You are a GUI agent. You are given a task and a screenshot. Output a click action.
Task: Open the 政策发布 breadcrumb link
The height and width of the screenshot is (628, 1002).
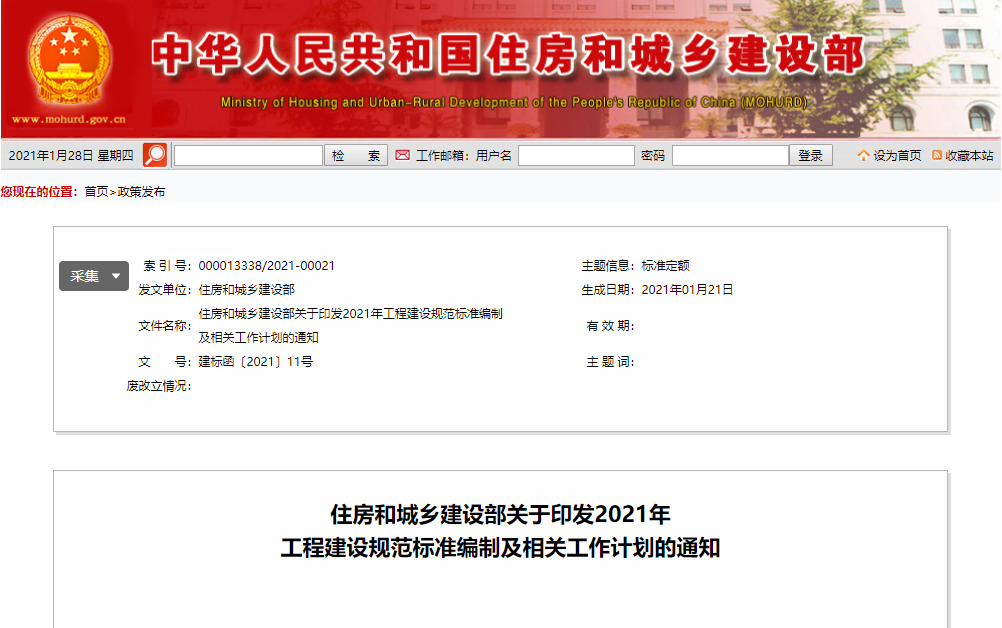click(141, 192)
